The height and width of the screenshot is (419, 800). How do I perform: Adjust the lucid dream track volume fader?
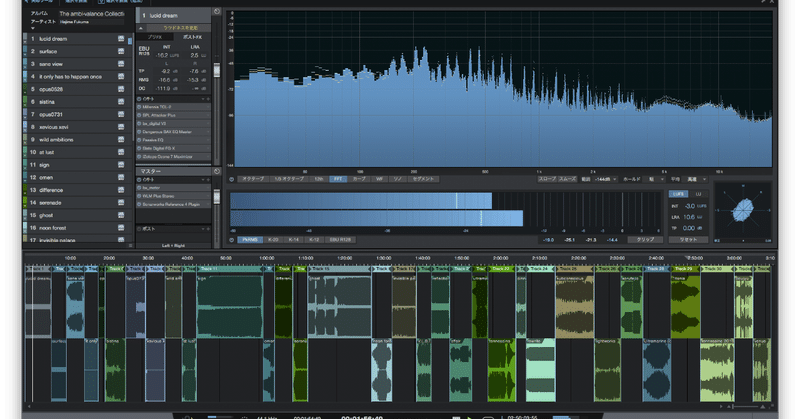217,70
